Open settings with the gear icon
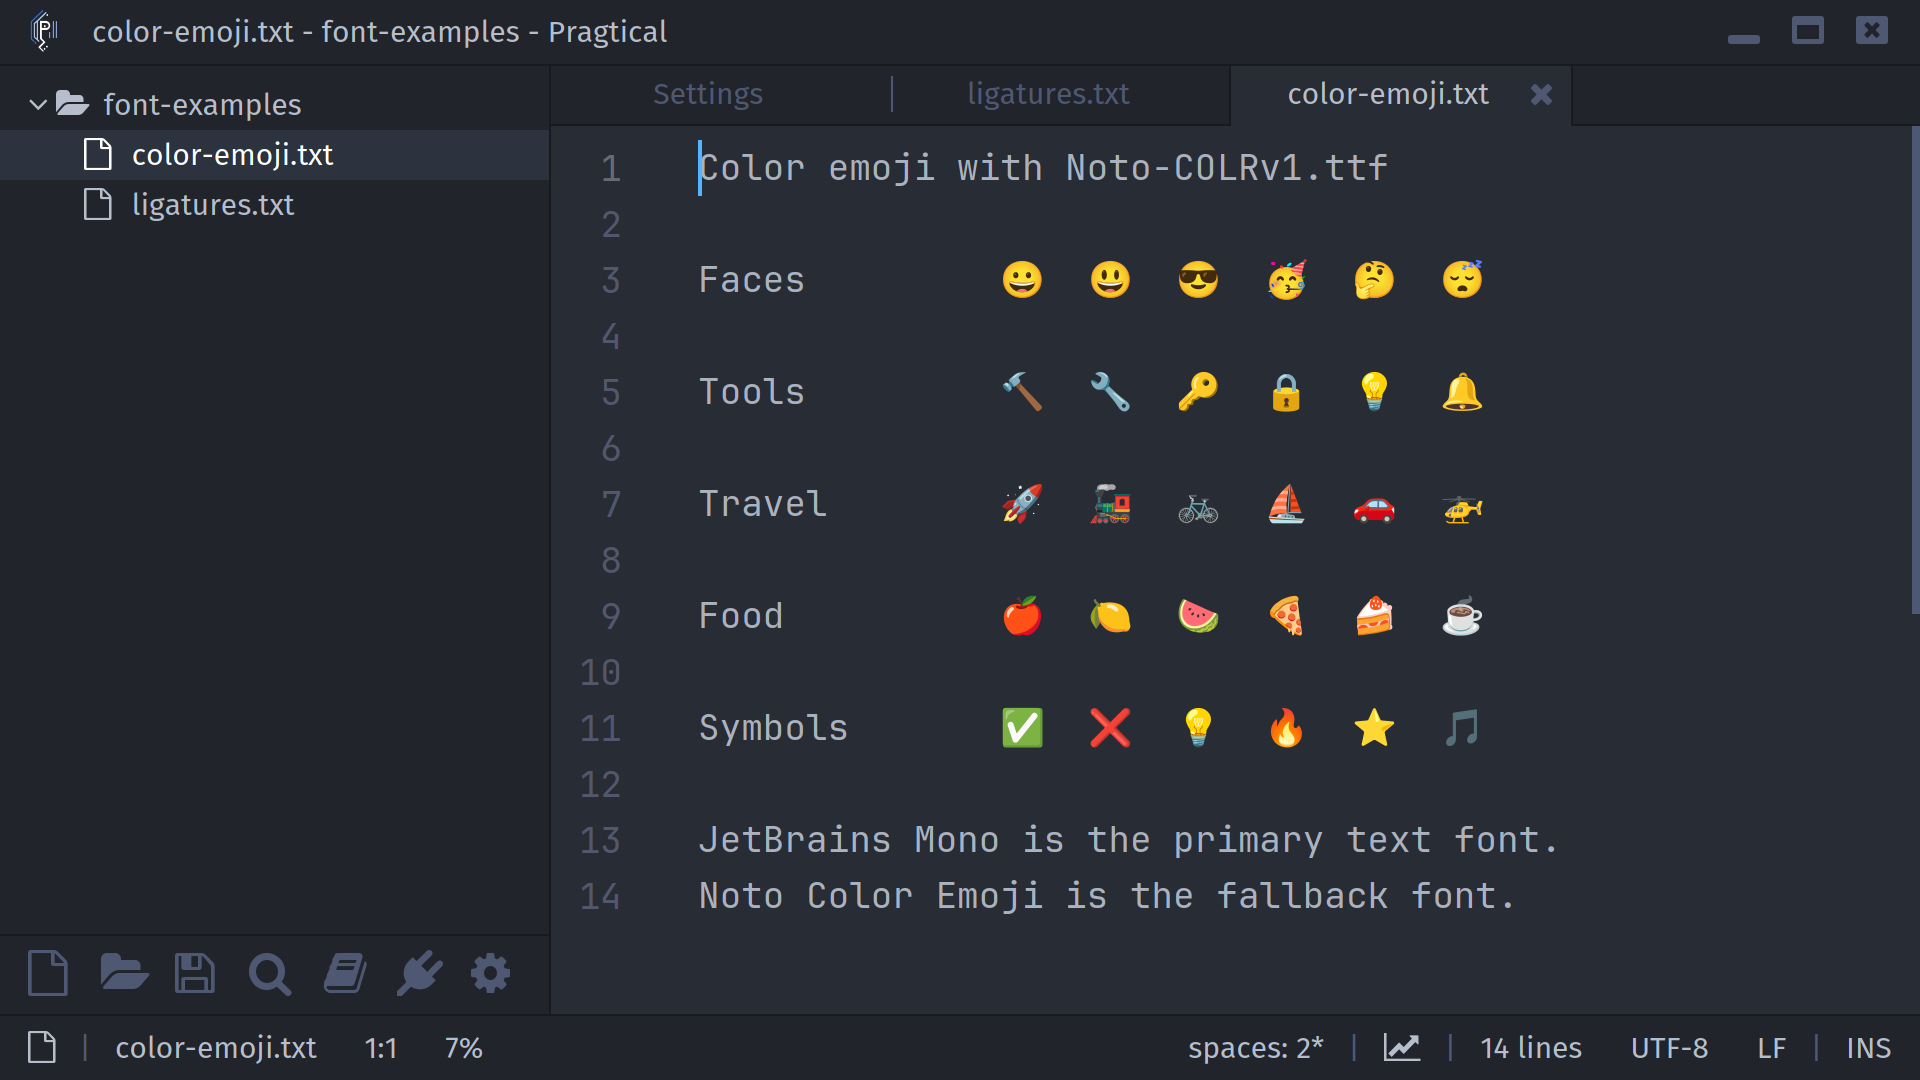The width and height of the screenshot is (1920, 1080). (490, 973)
